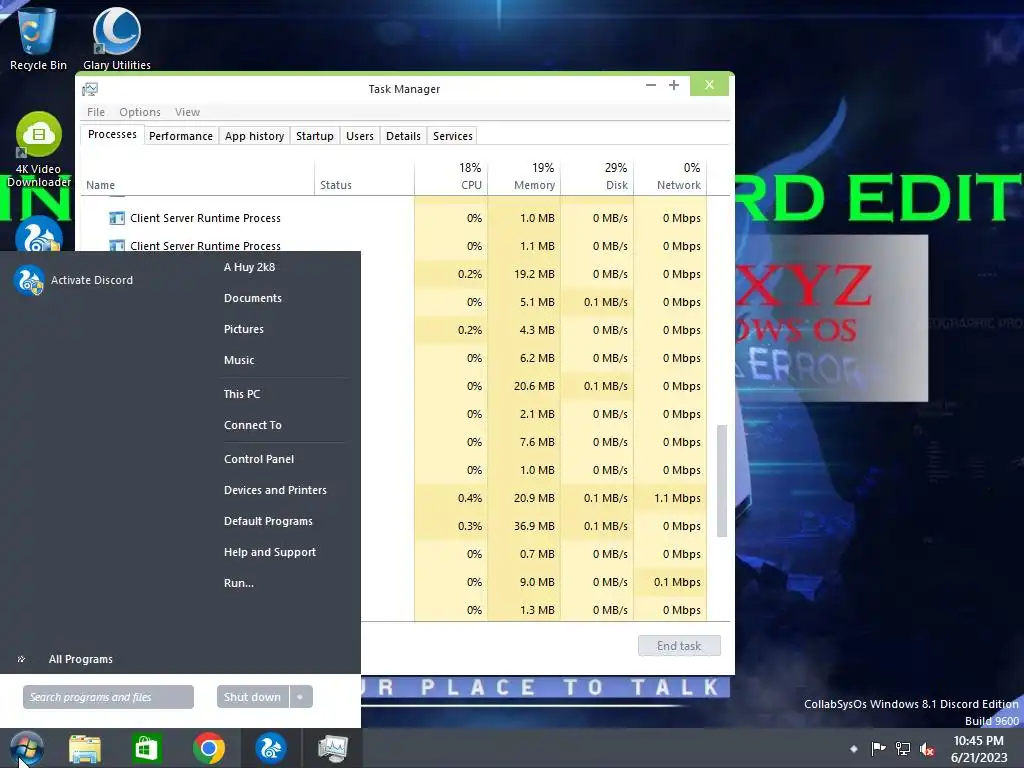Switch to the Startup tab
1024x768 pixels.
[315, 136]
